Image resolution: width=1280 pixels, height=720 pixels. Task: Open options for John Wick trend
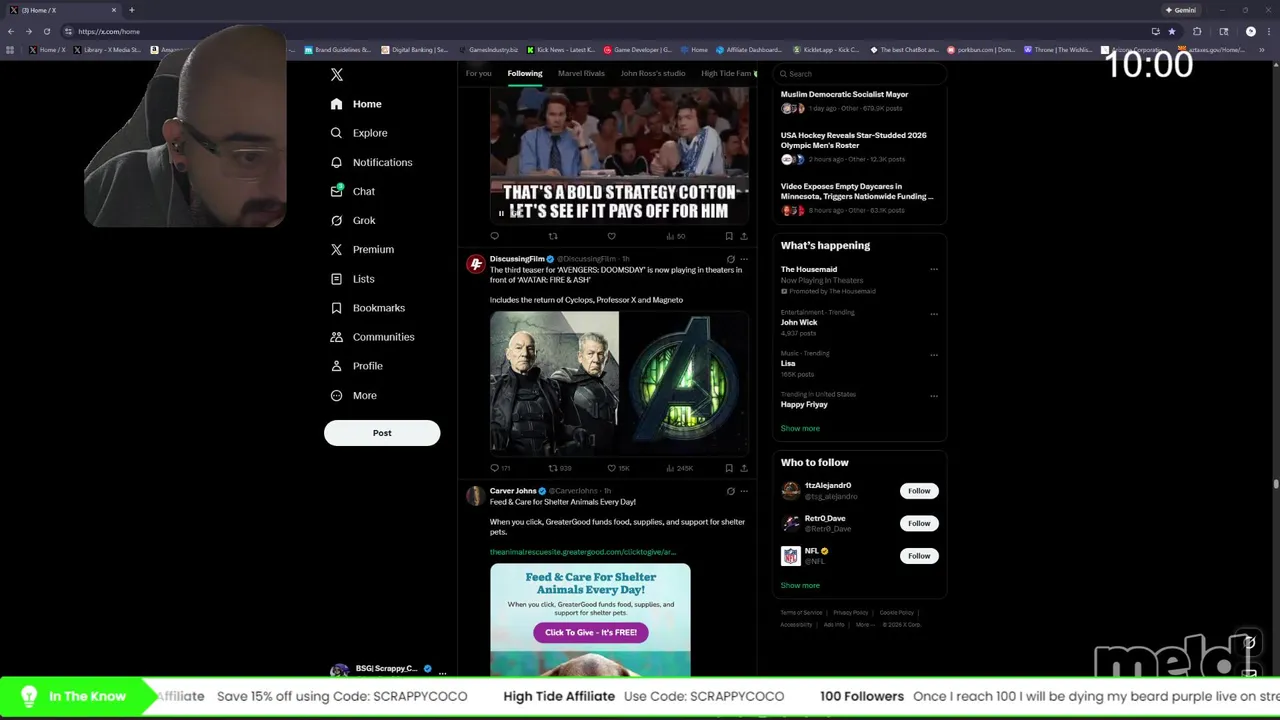tap(934, 313)
